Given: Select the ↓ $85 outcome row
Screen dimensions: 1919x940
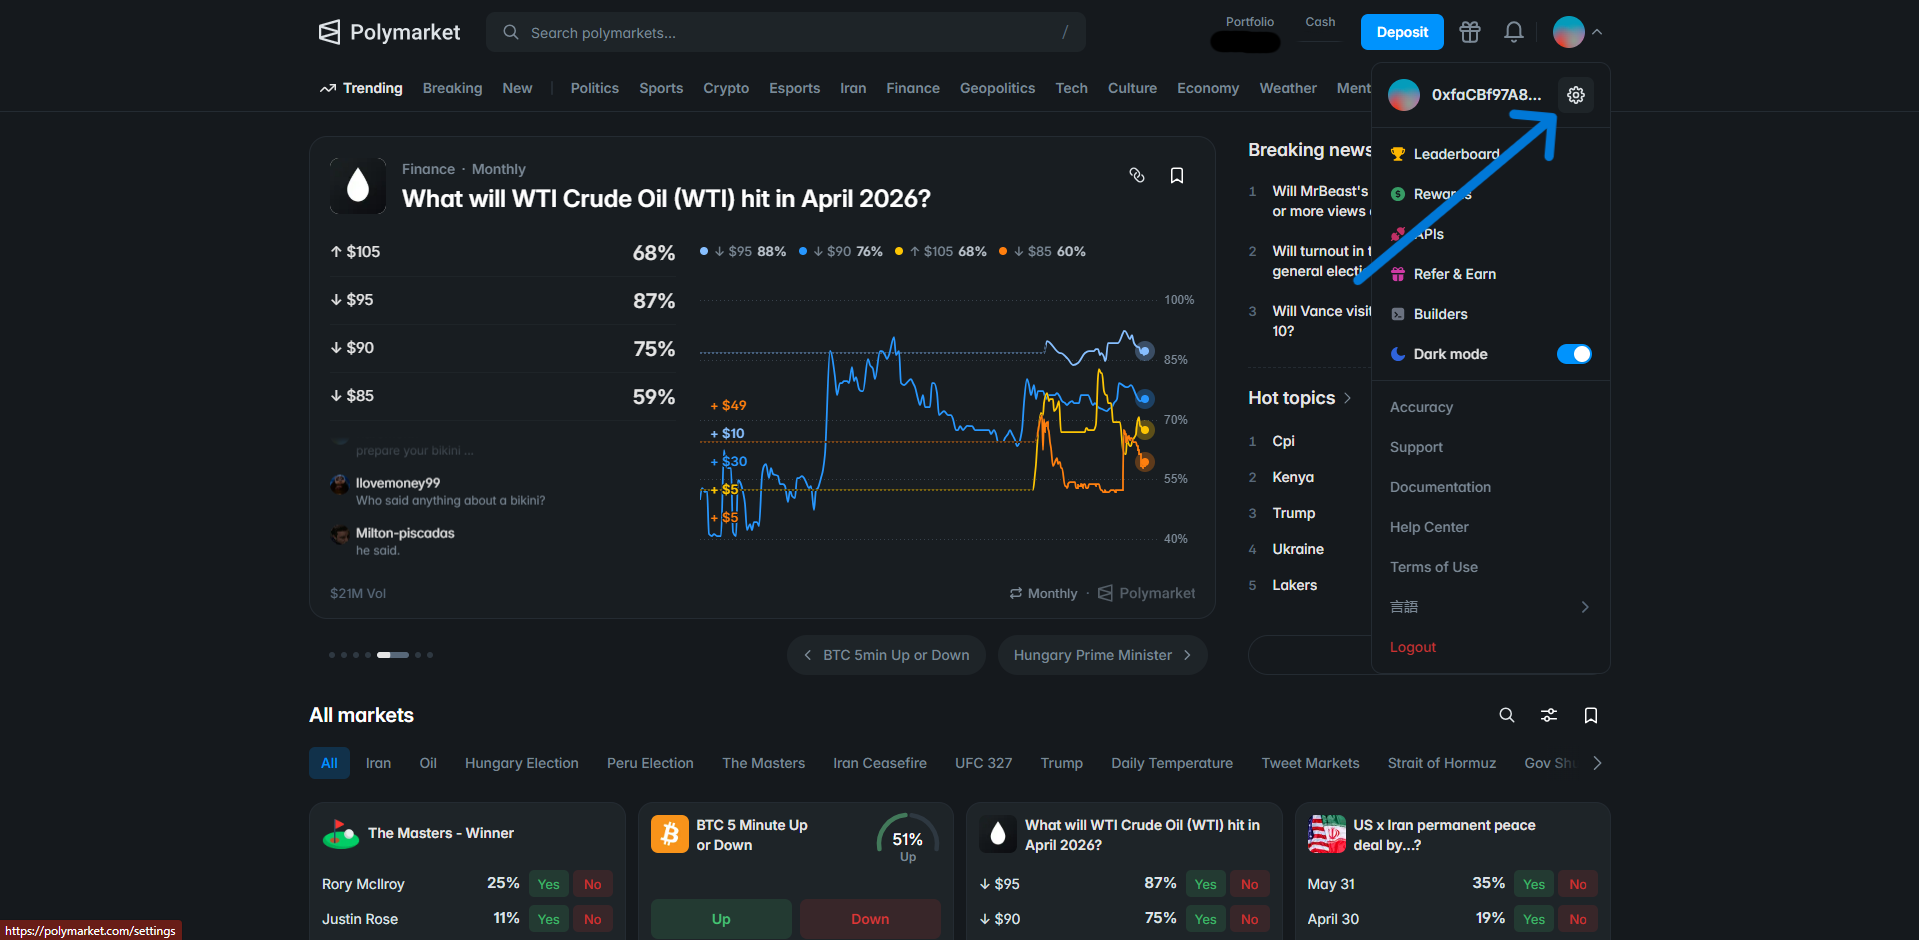Looking at the screenshot, I should pyautogui.click(x=503, y=396).
